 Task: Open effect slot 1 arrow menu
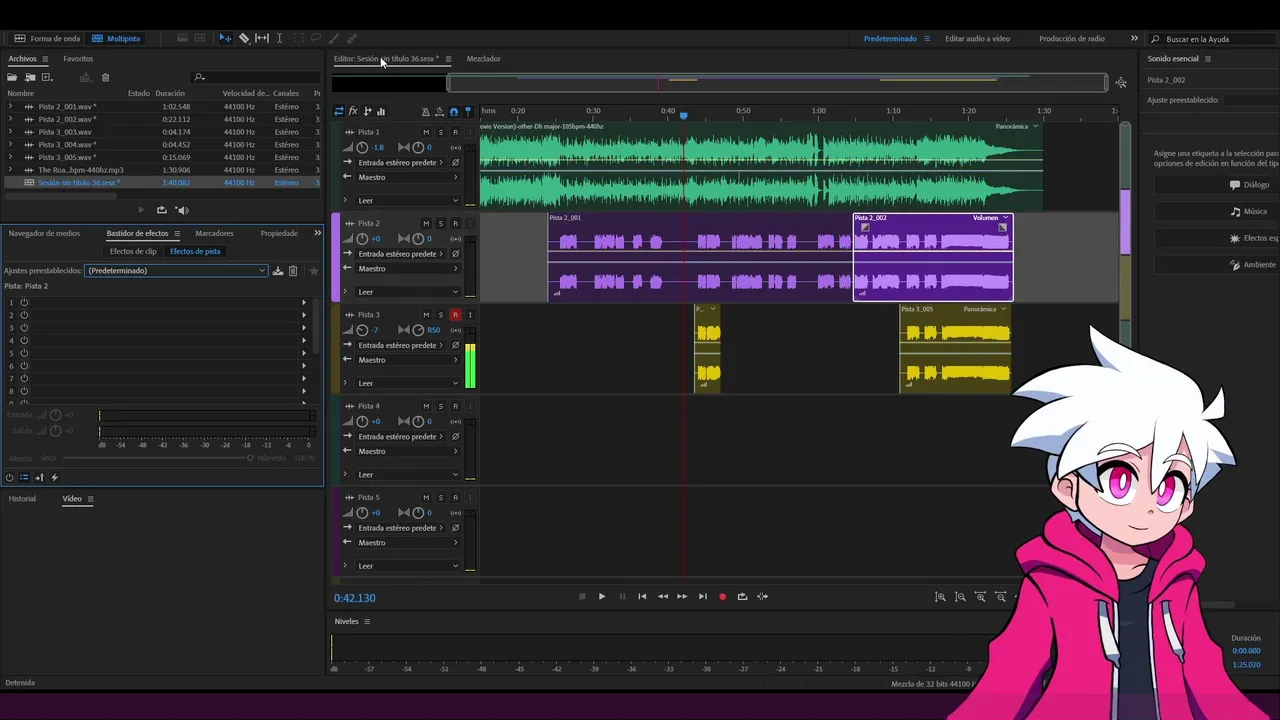(304, 303)
